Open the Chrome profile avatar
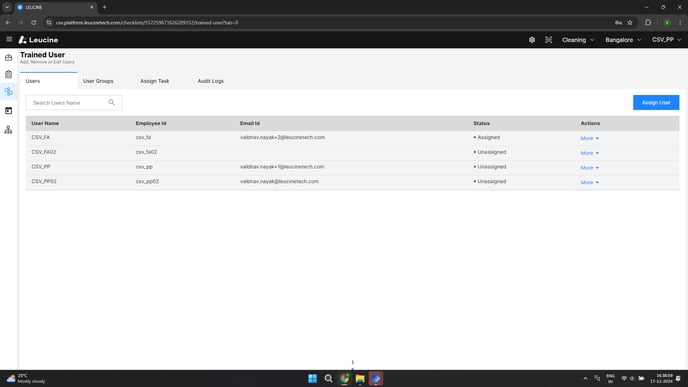The height and width of the screenshot is (387, 688). tap(667, 22)
